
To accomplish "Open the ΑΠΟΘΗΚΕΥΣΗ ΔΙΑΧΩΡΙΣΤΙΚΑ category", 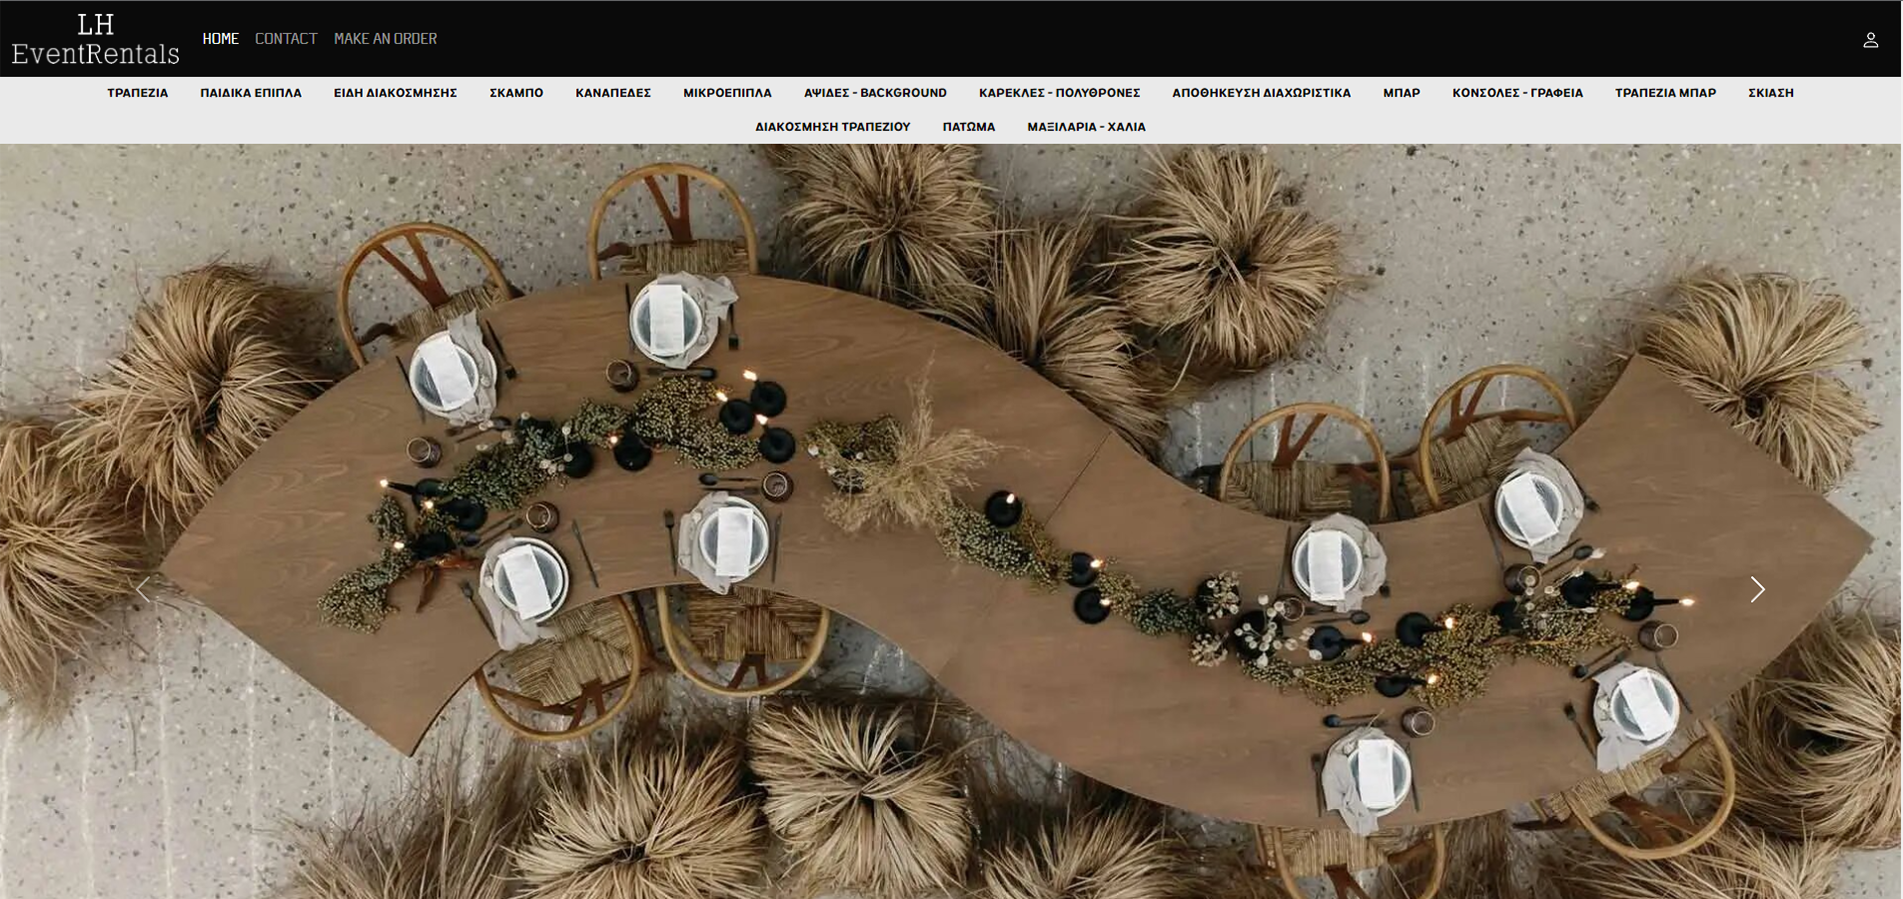I will click(1261, 93).
